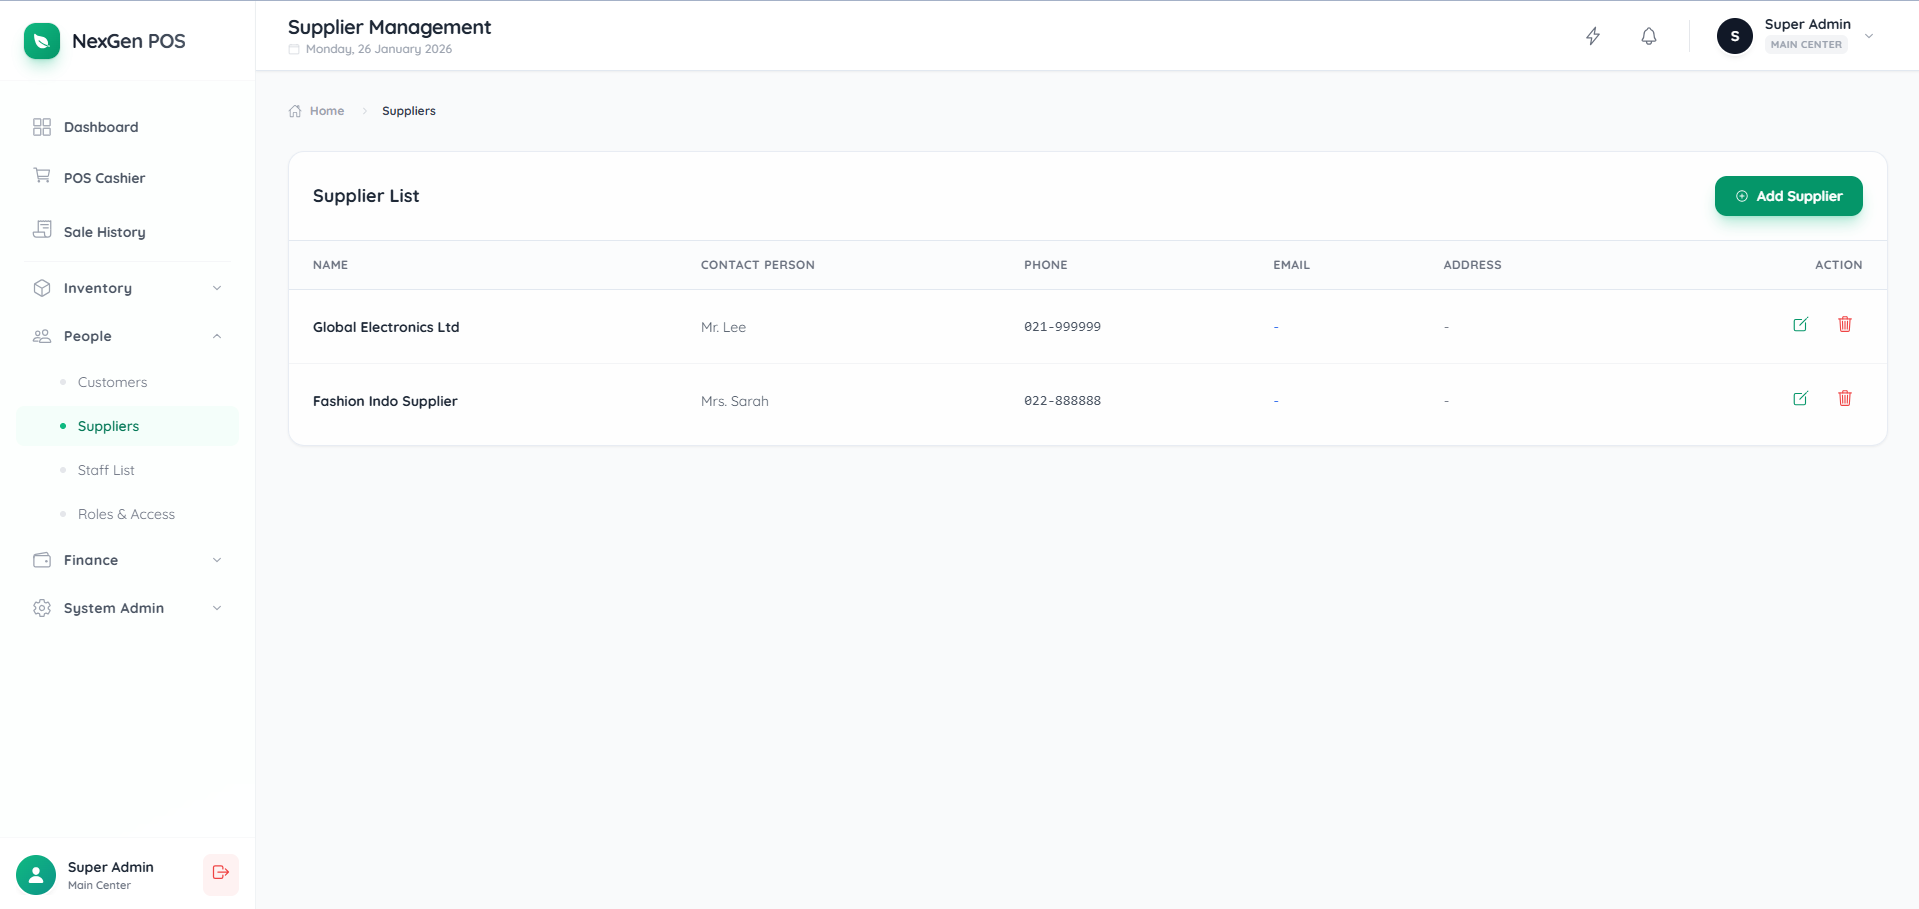The height and width of the screenshot is (909, 1919).
Task: Click the logout icon near Super Admin
Action: click(220, 874)
